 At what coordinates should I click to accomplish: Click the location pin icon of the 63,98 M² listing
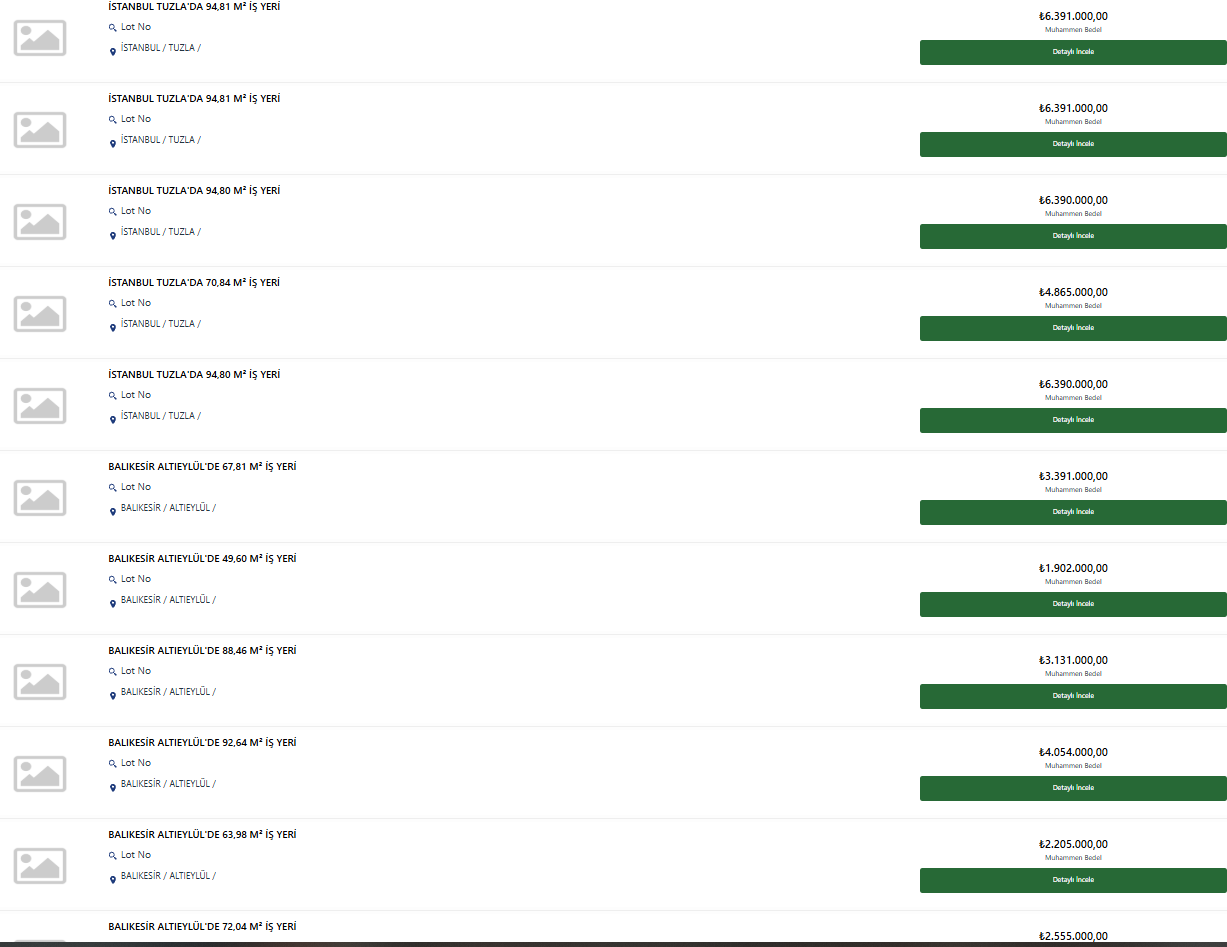(113, 880)
